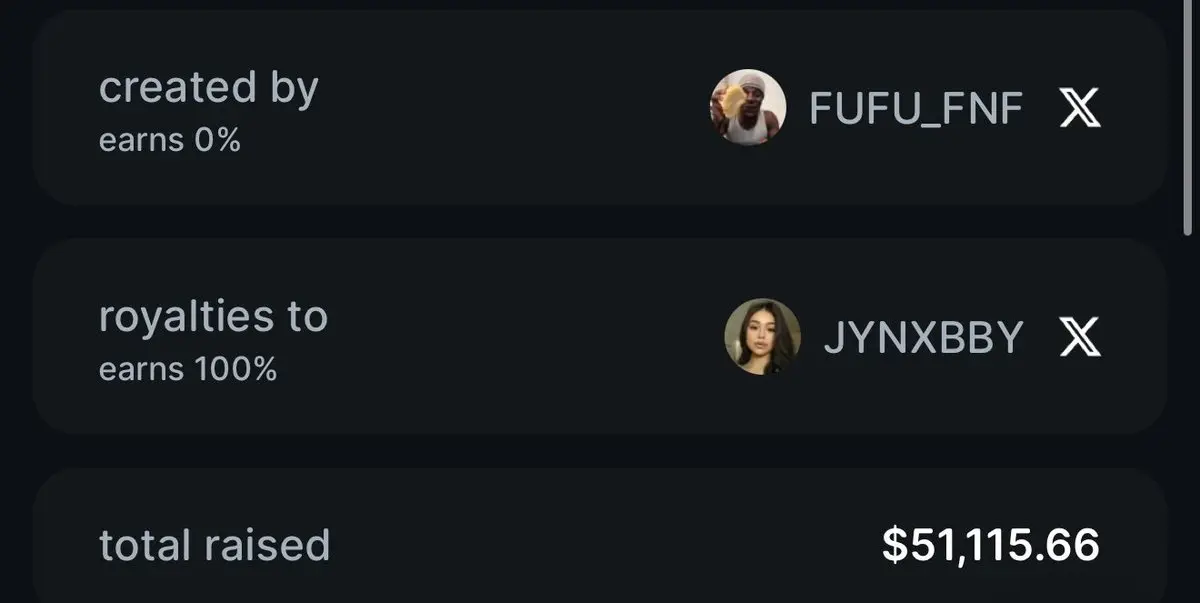
Task: Select the 'royalties to' label
Action: 213,317
